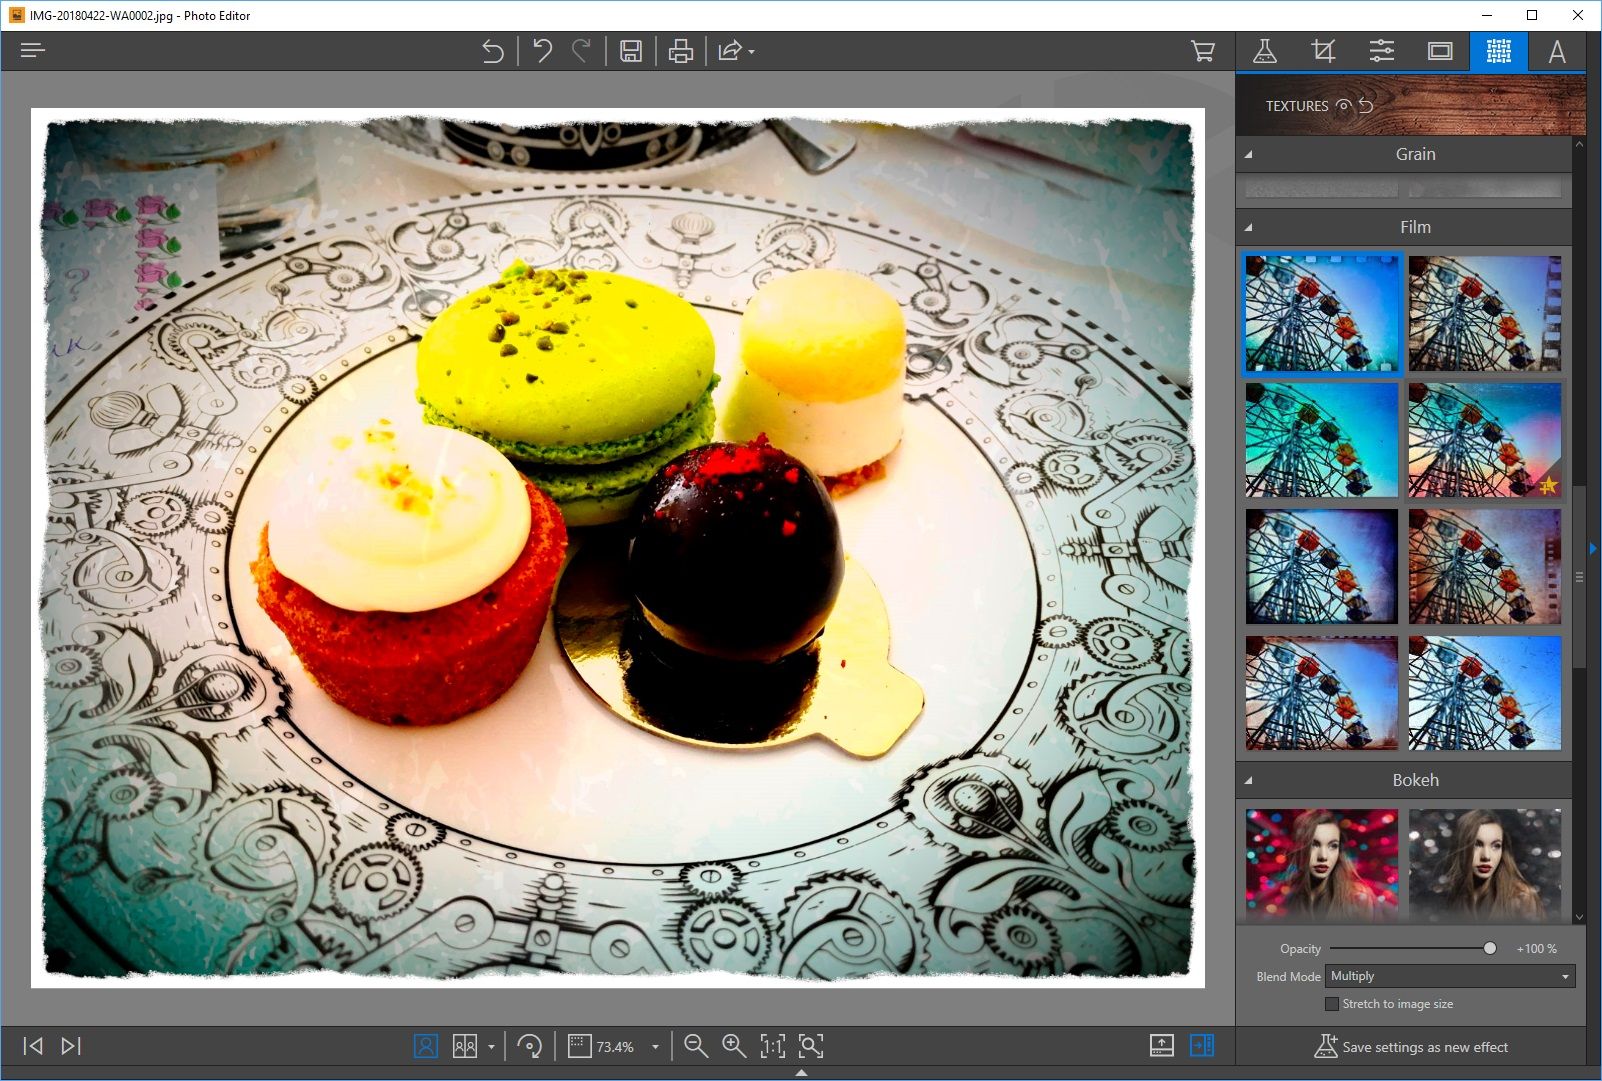Select the Text tool panel
Screen dimensions: 1602x1081
(1556, 51)
